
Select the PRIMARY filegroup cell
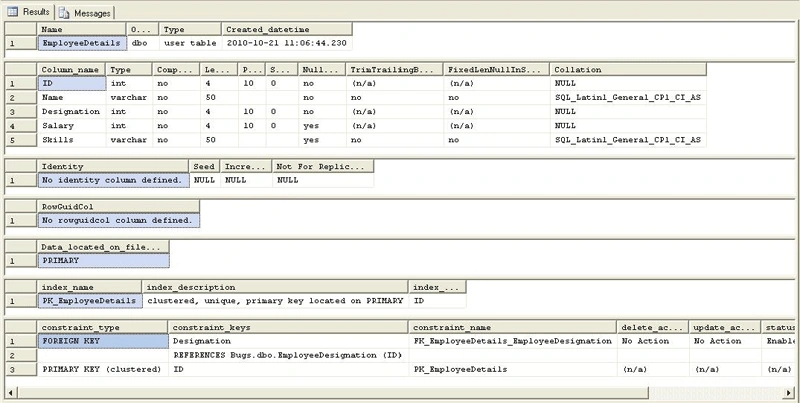(x=103, y=261)
